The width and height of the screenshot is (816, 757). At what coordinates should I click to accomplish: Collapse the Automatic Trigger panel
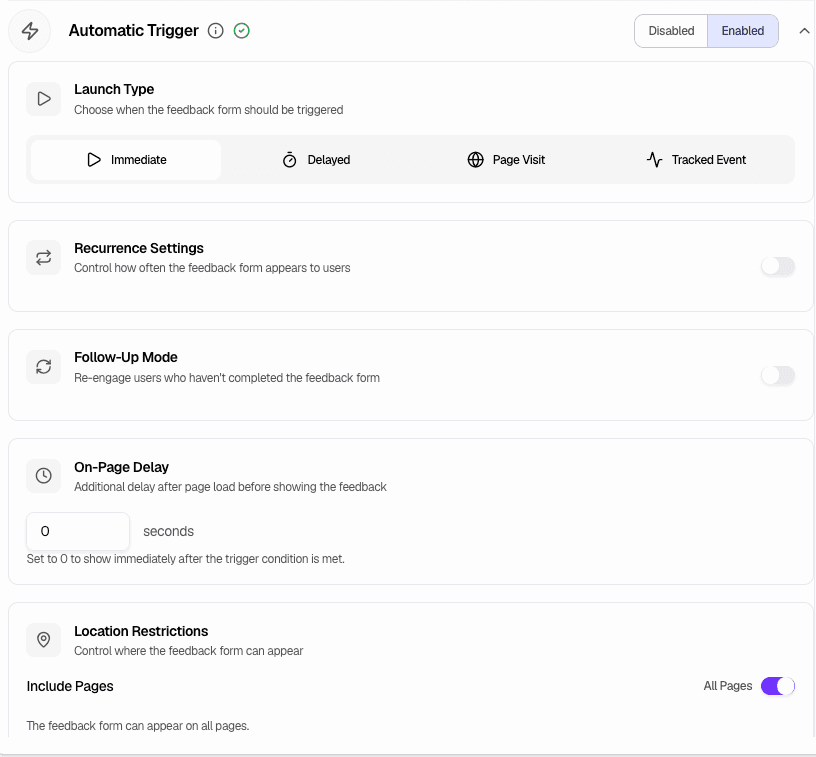(x=804, y=31)
